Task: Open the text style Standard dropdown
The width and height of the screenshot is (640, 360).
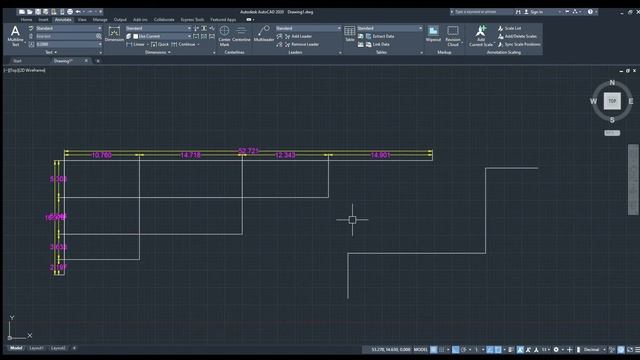Action: point(69,28)
